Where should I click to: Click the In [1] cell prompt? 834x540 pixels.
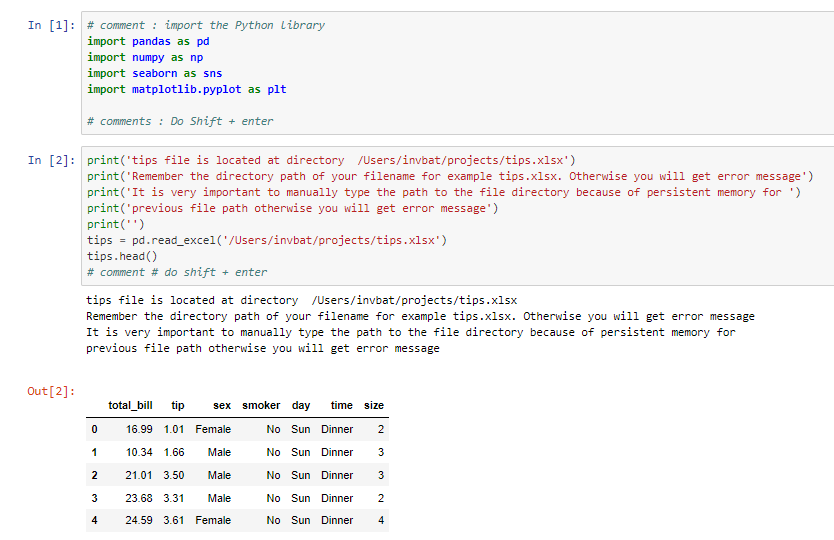(x=52, y=26)
